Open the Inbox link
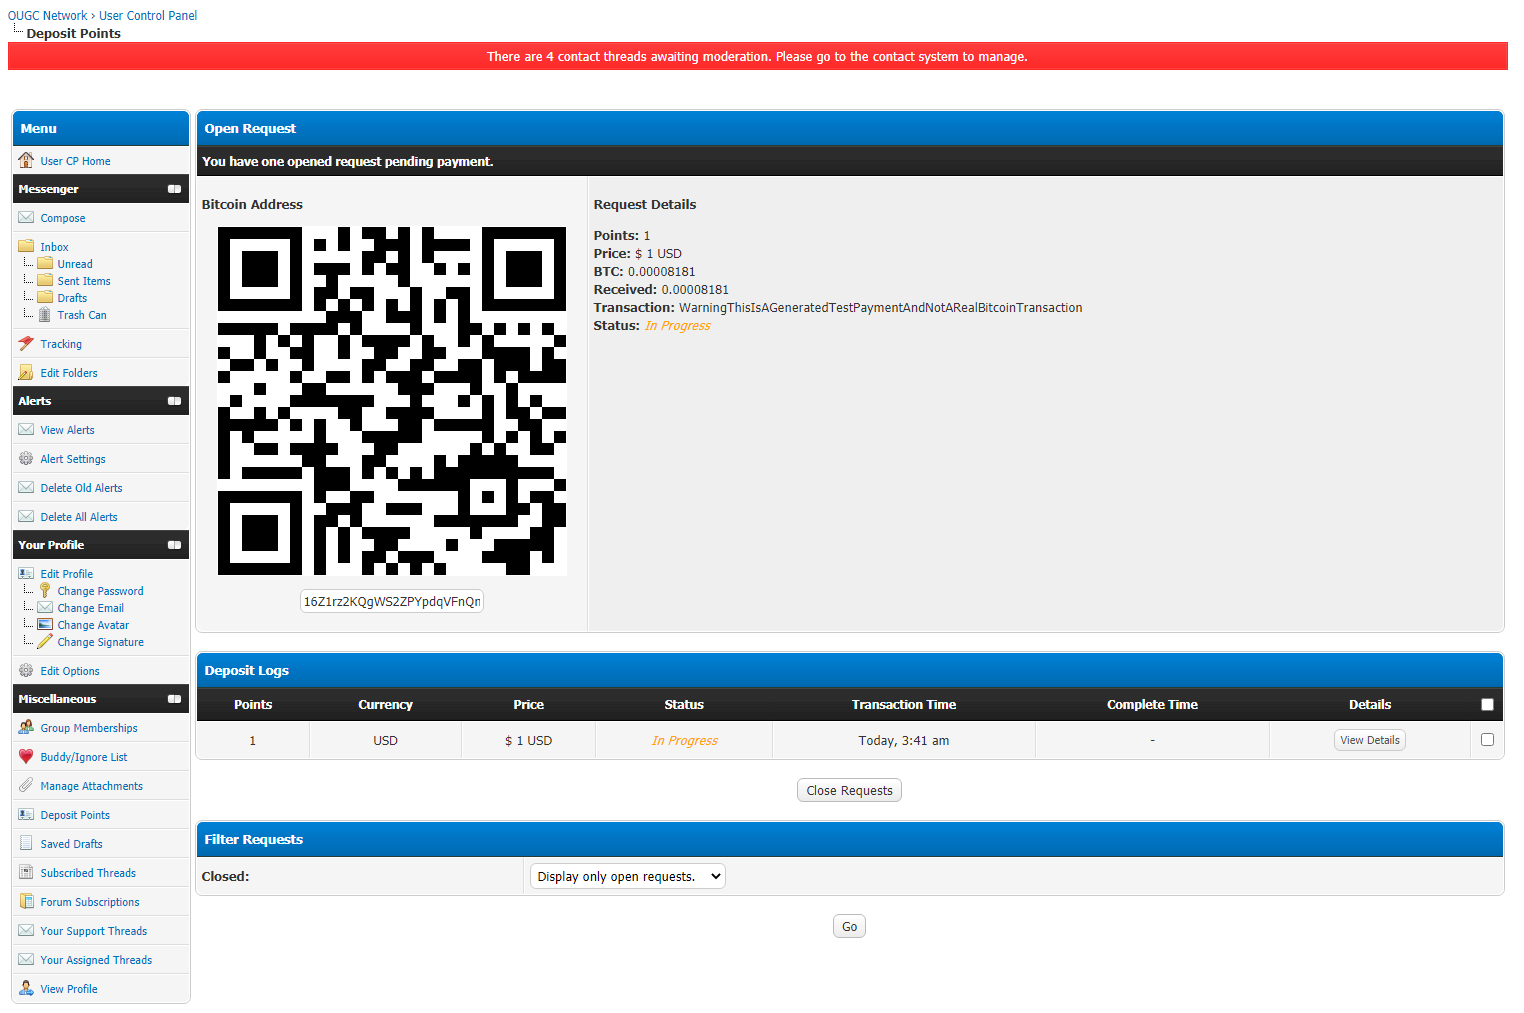This screenshot has height=1013, width=1524. pos(54,247)
